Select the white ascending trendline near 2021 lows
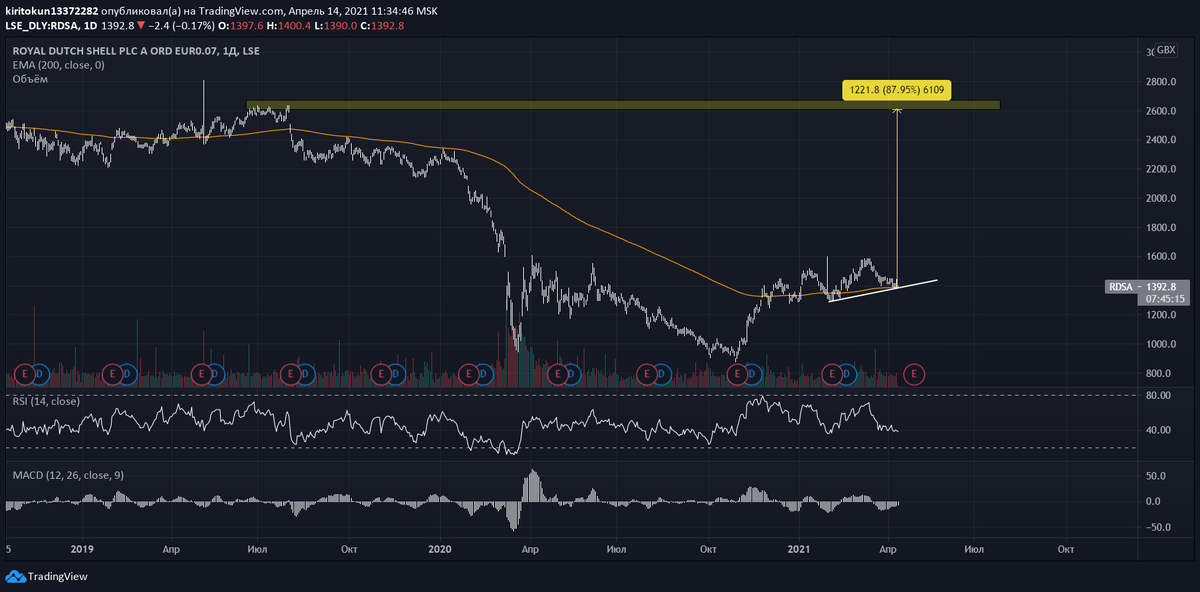The image size is (1200, 592). point(883,290)
